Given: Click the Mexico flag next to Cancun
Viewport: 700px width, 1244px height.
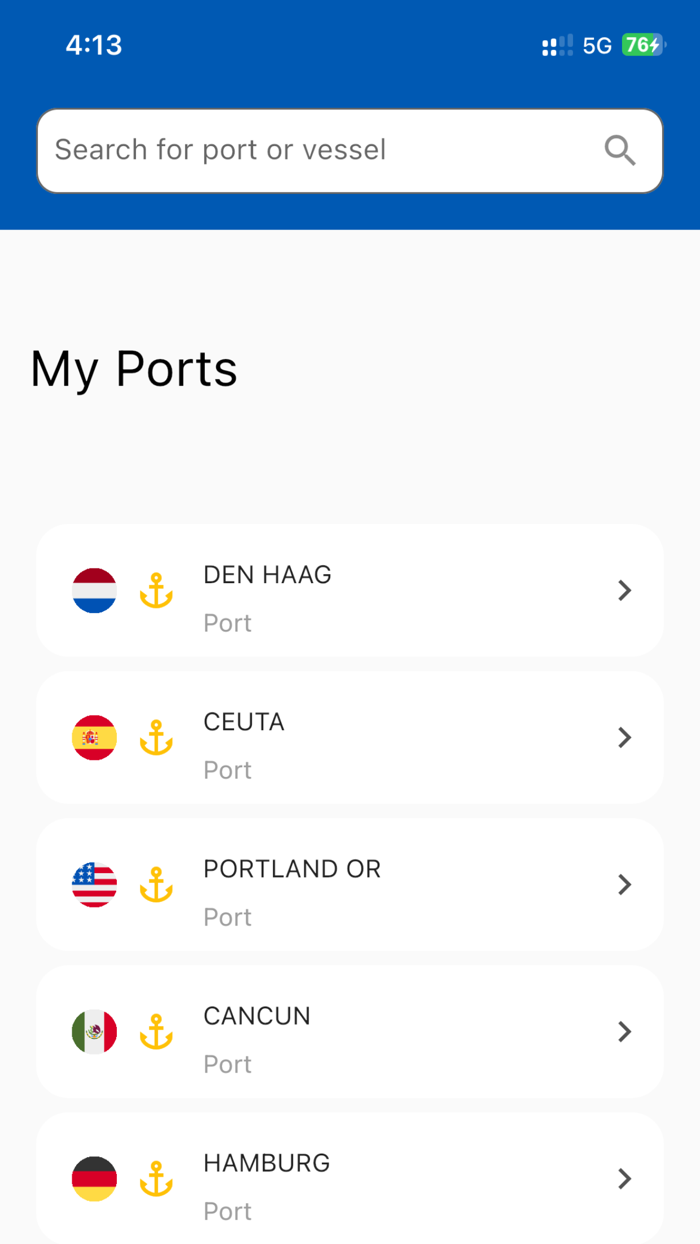Looking at the screenshot, I should click(x=94, y=1032).
